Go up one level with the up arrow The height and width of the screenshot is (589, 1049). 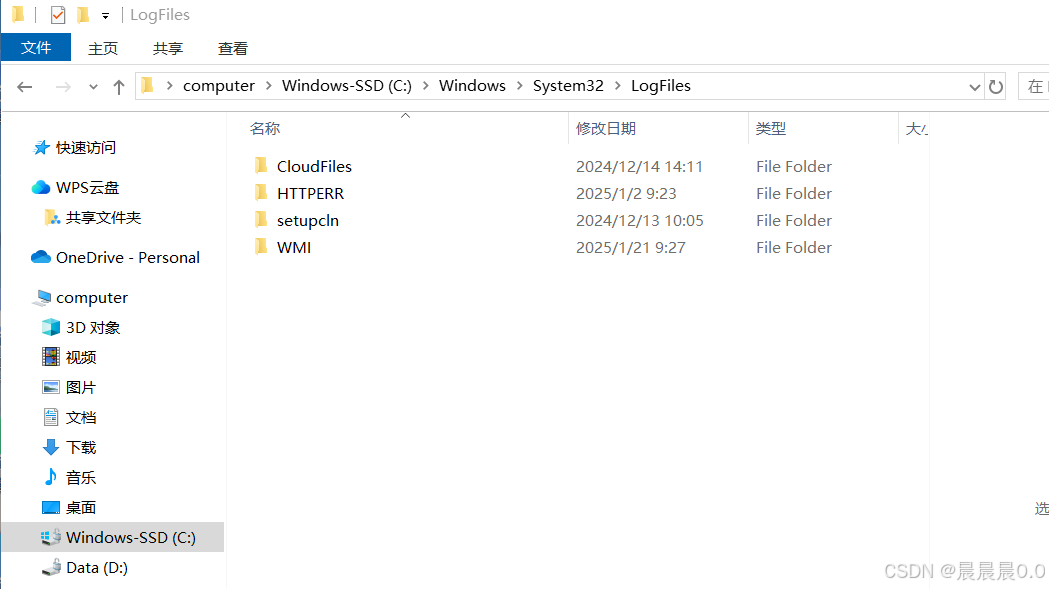(119, 87)
